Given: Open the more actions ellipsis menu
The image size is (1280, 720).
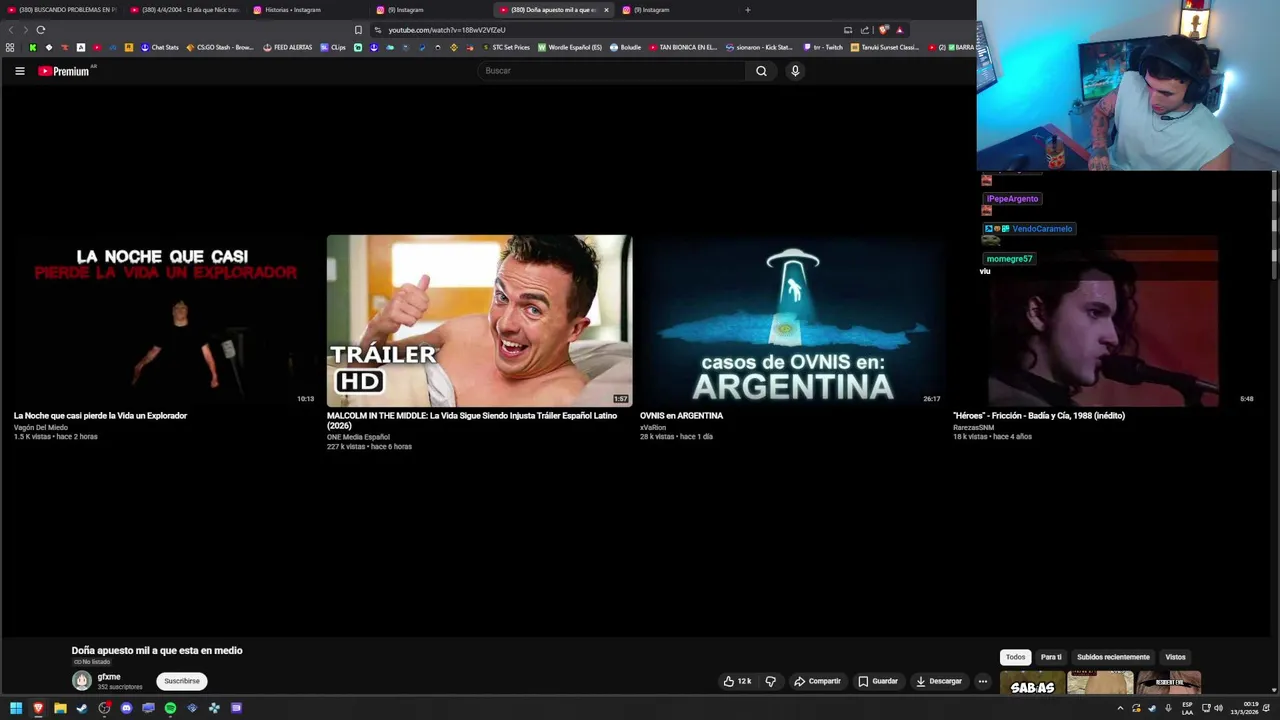Looking at the screenshot, I should point(983,681).
